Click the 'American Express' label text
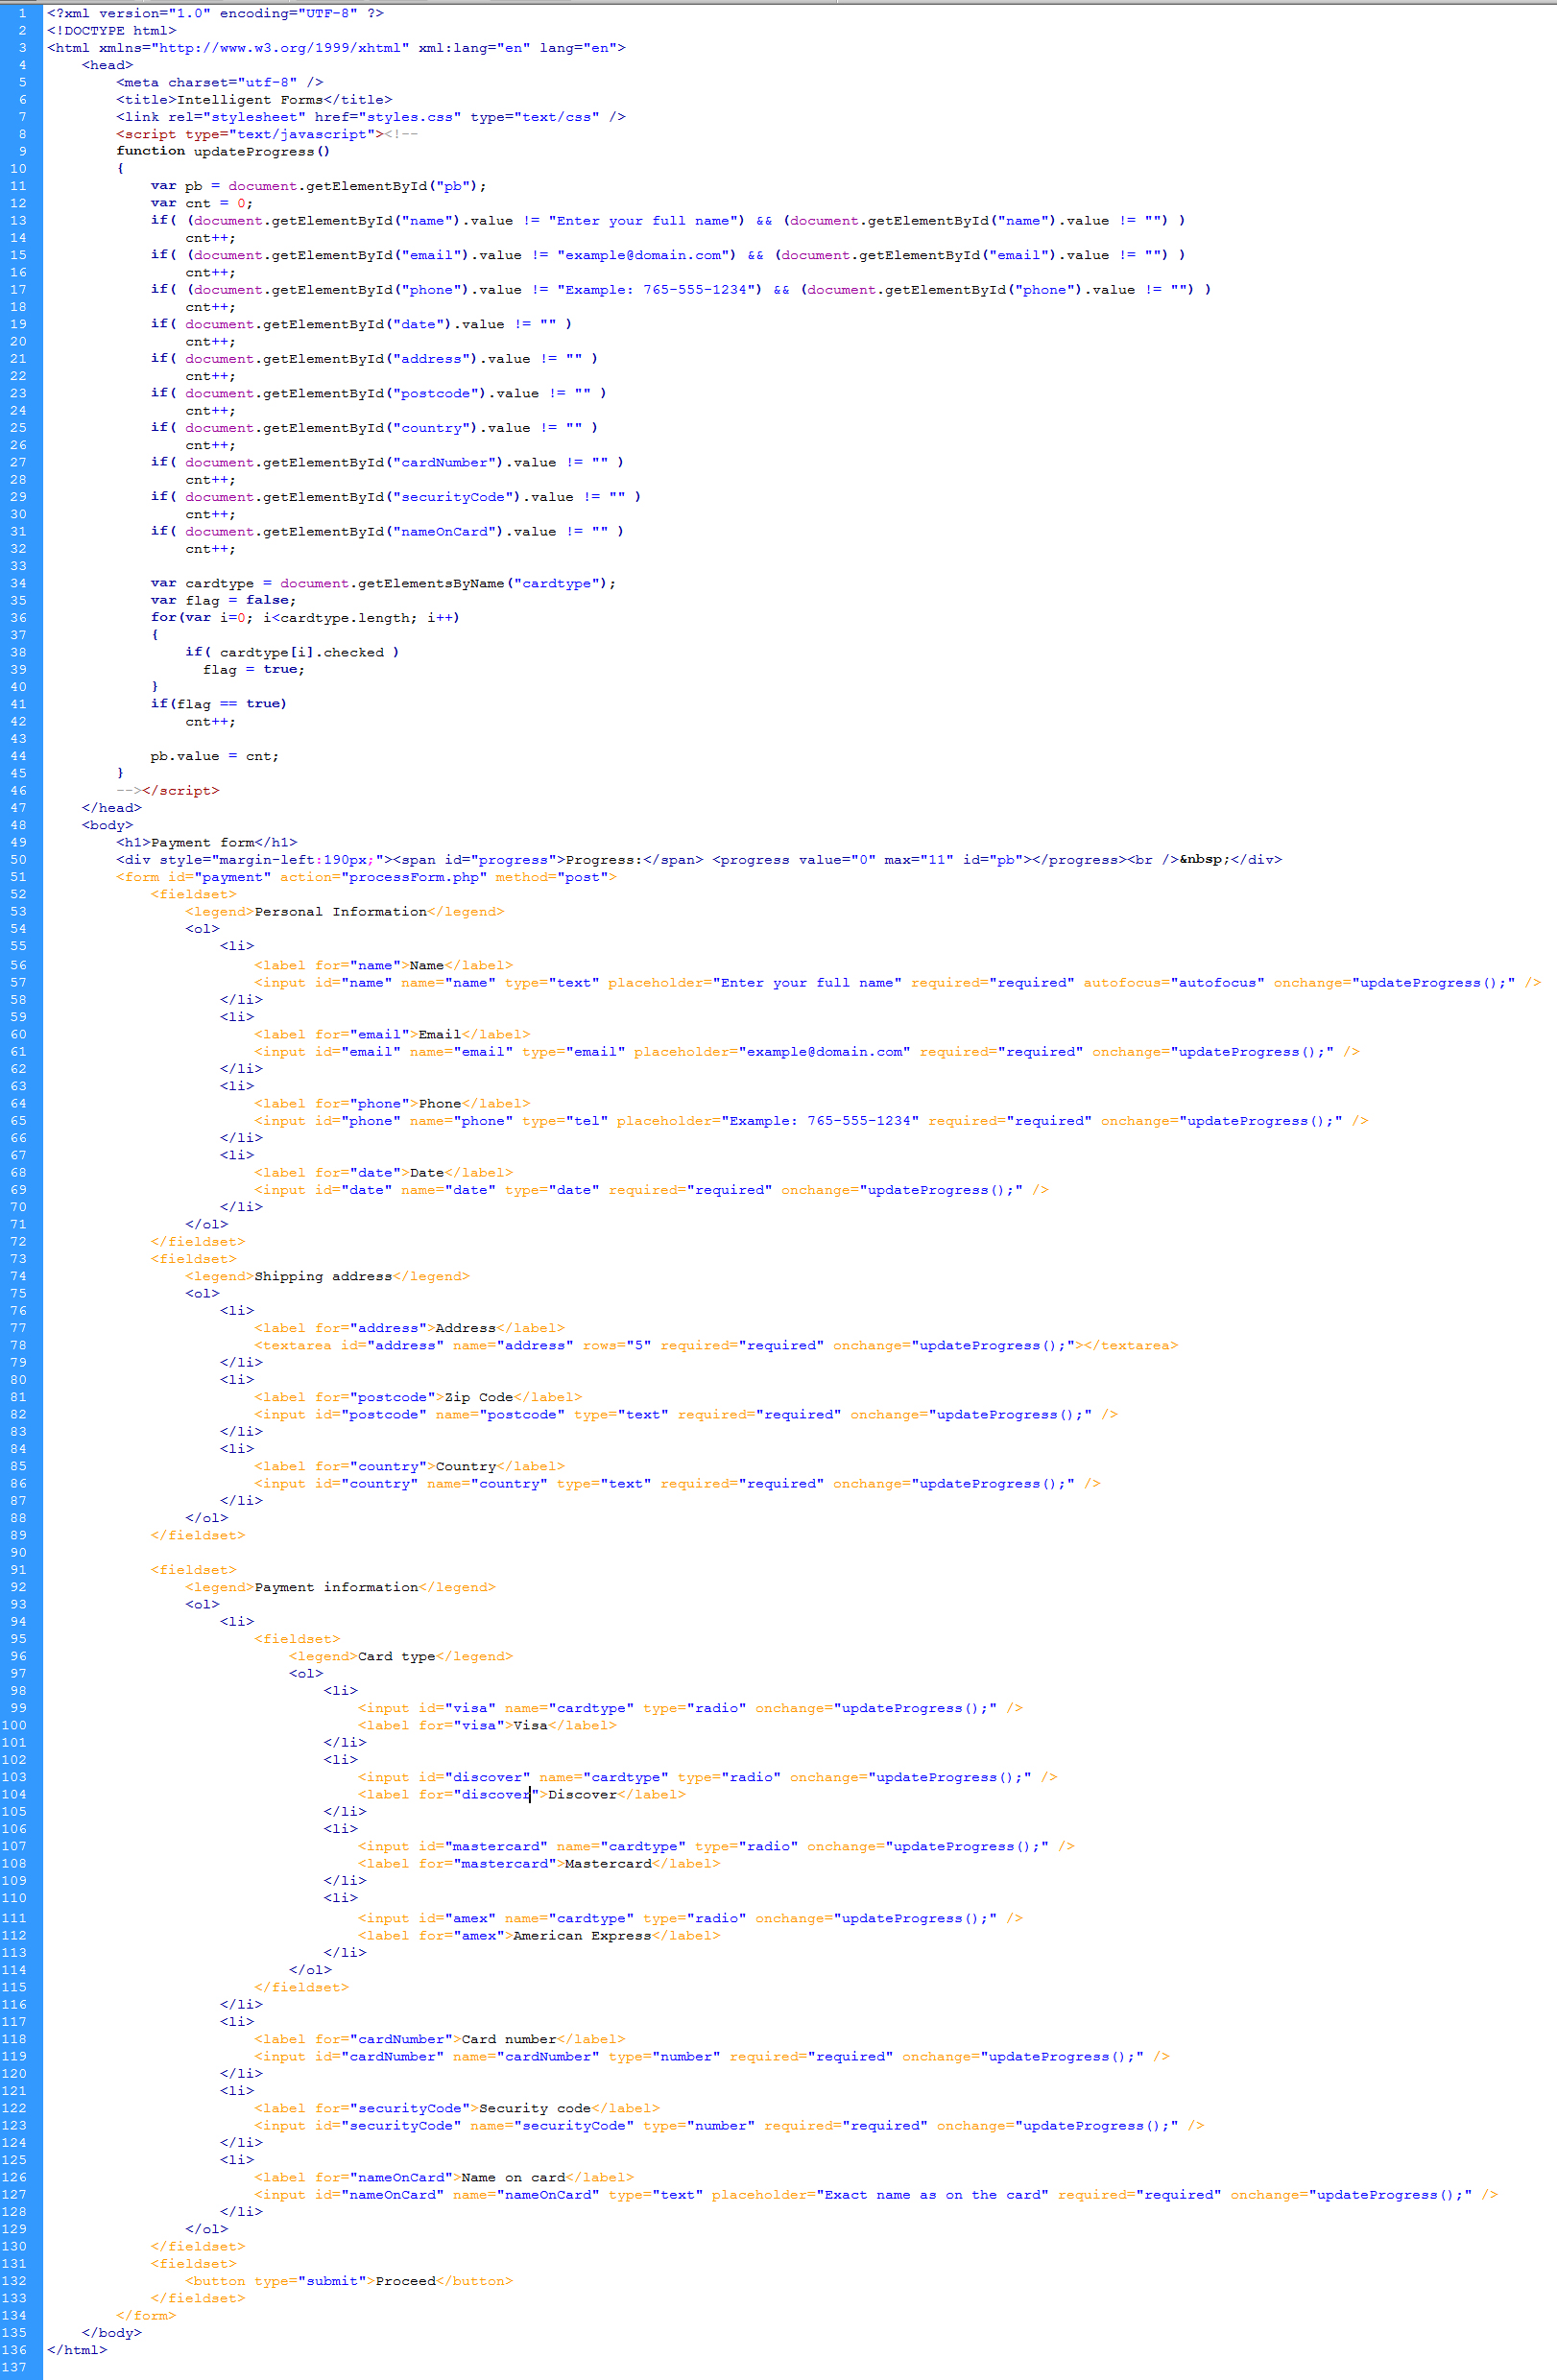Image resolution: width=1557 pixels, height=2380 pixels. [582, 1936]
